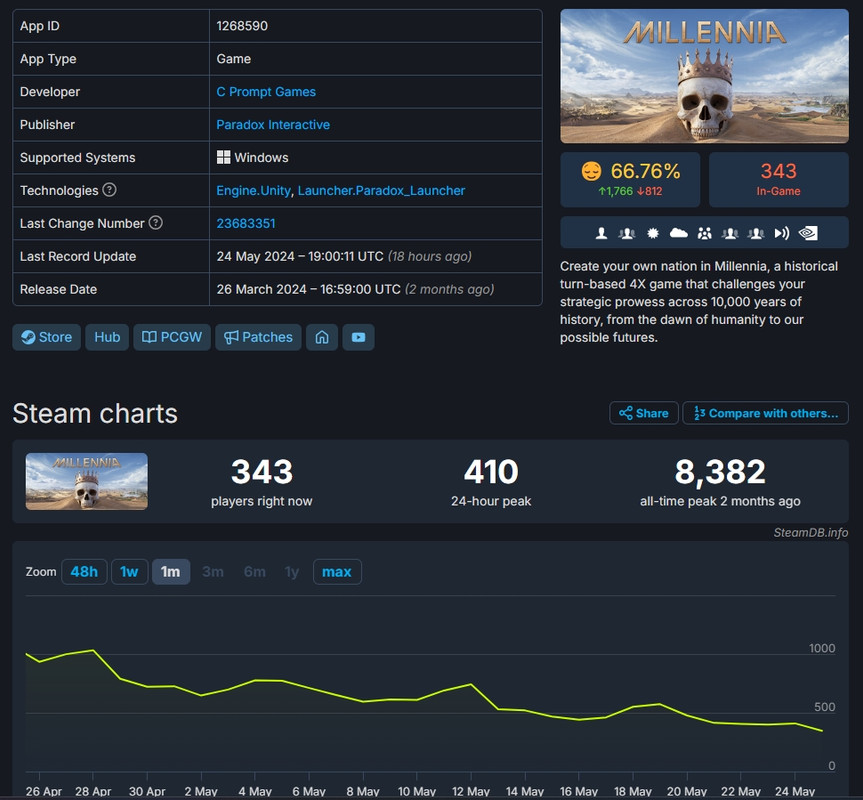Click the people icon right of Family Sharing
The image size is (863, 800).
[730, 233]
